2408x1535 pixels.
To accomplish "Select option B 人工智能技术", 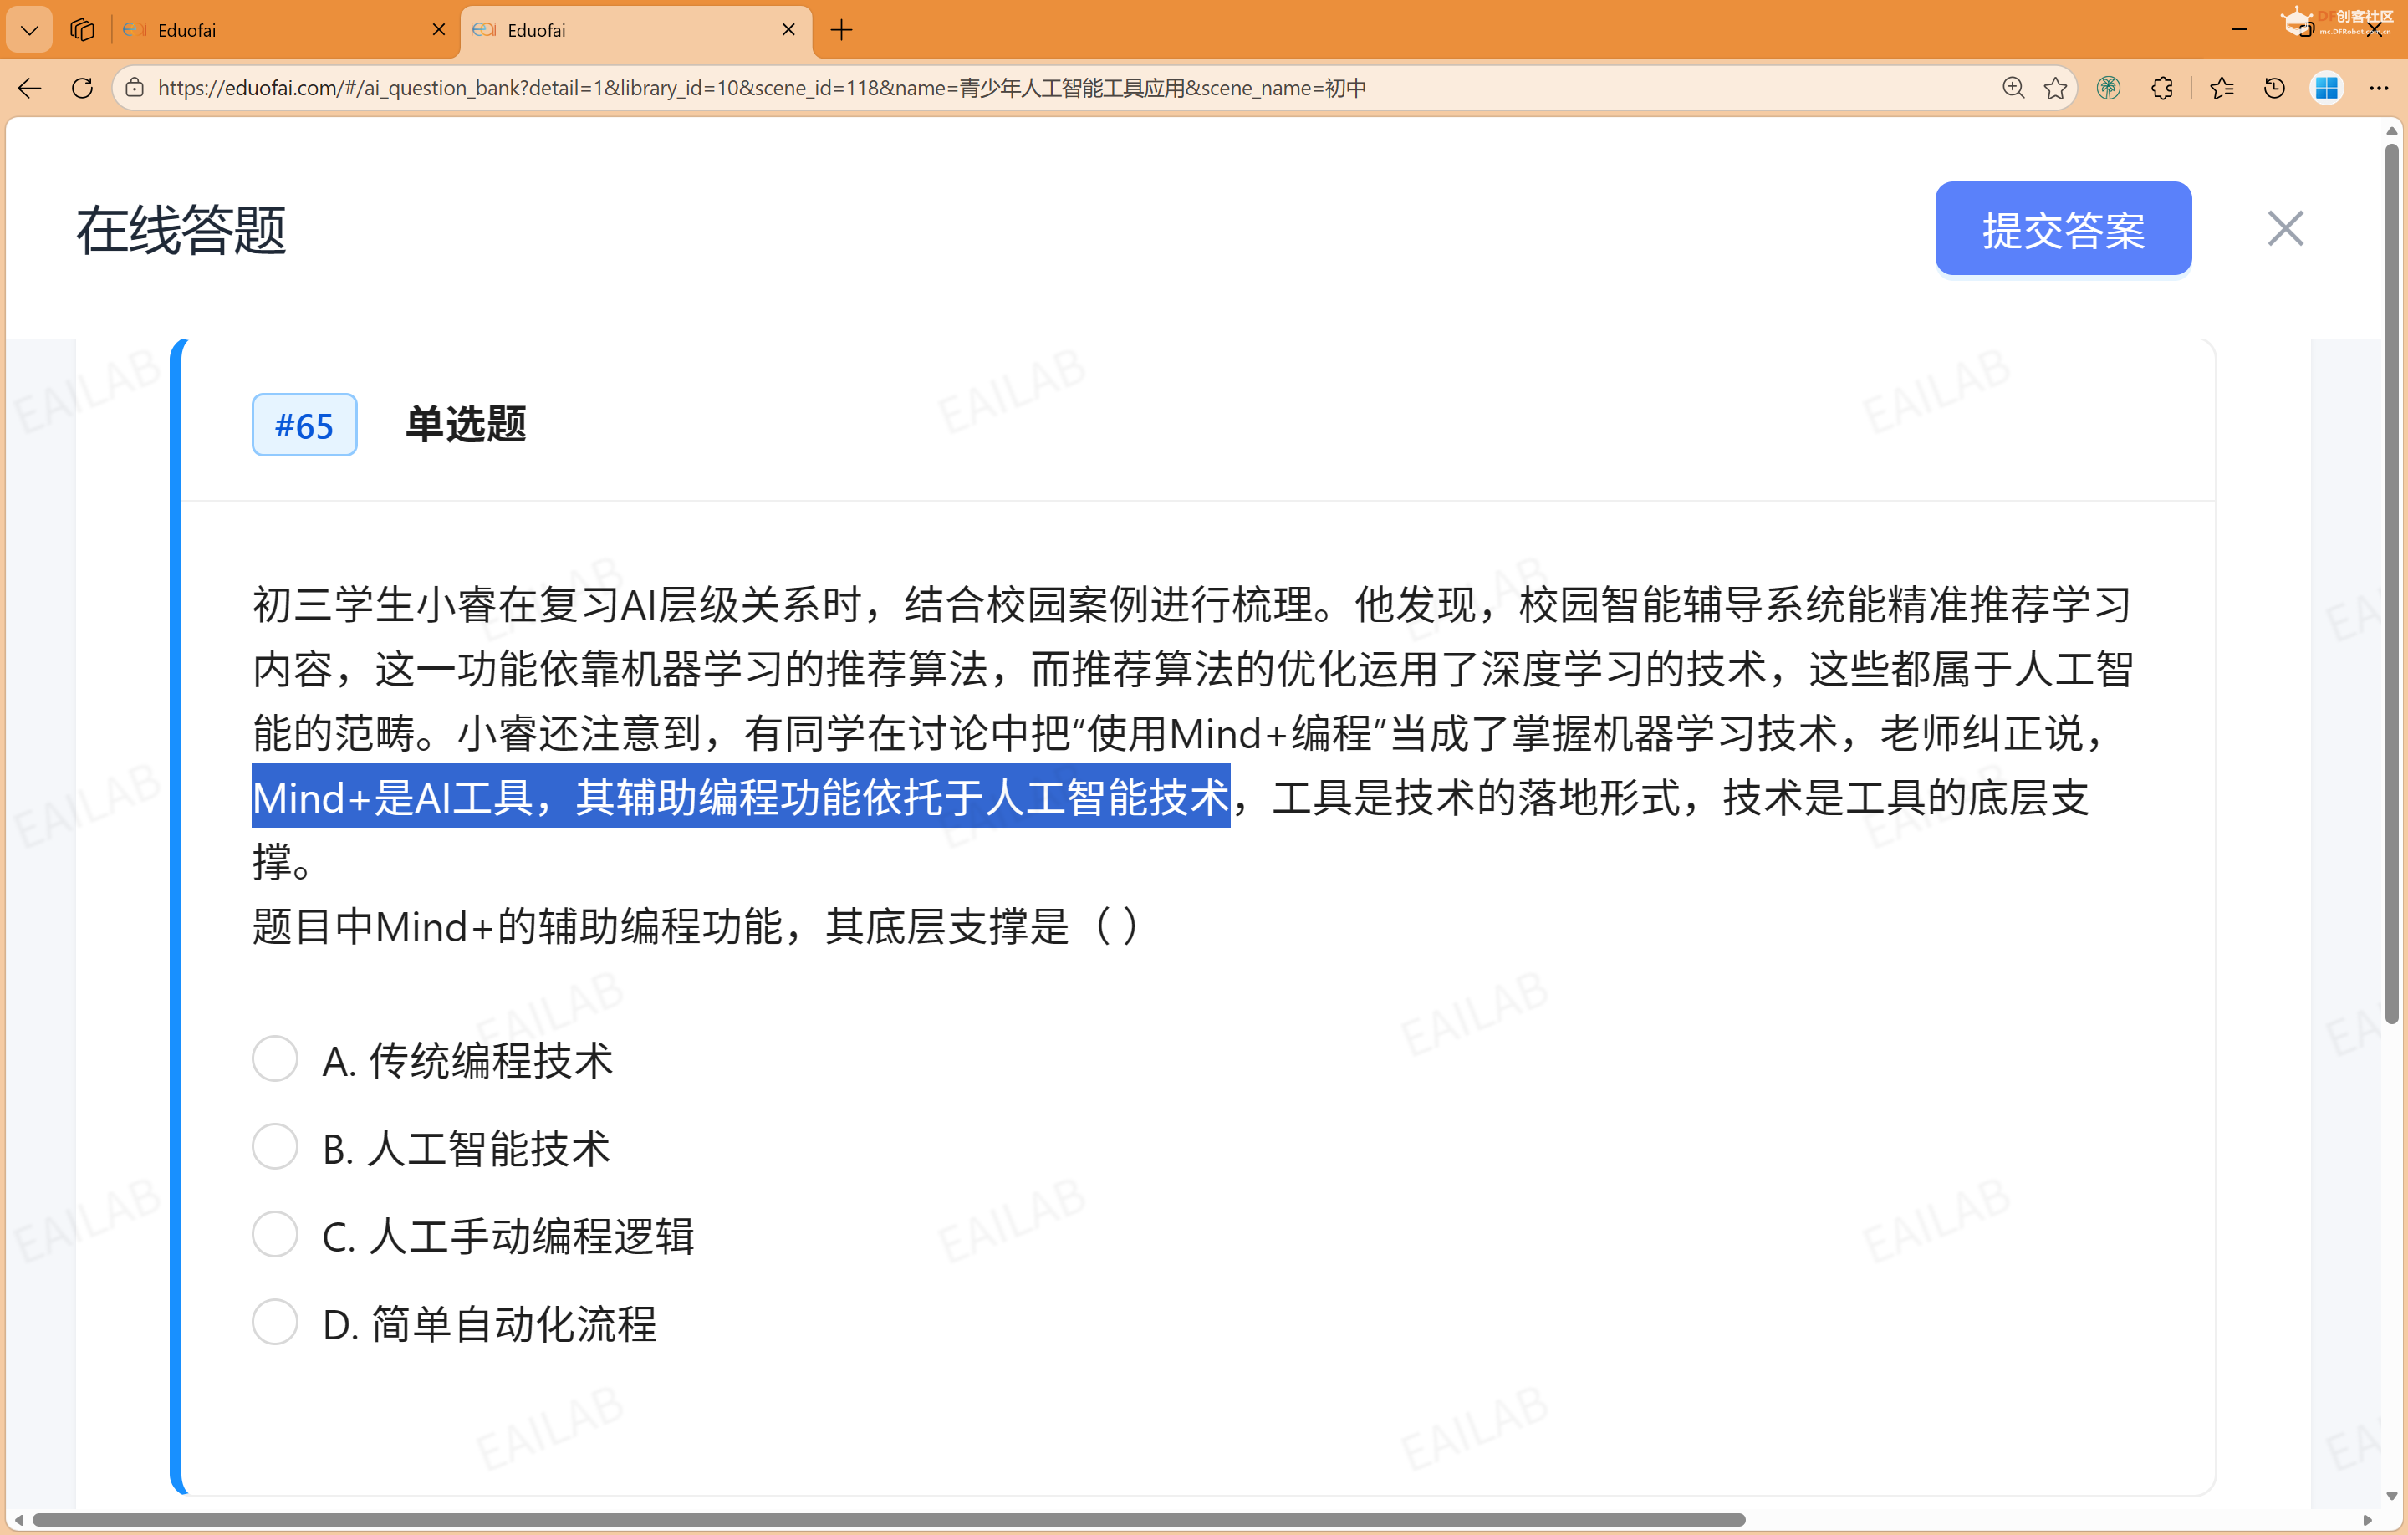I will coord(274,1146).
